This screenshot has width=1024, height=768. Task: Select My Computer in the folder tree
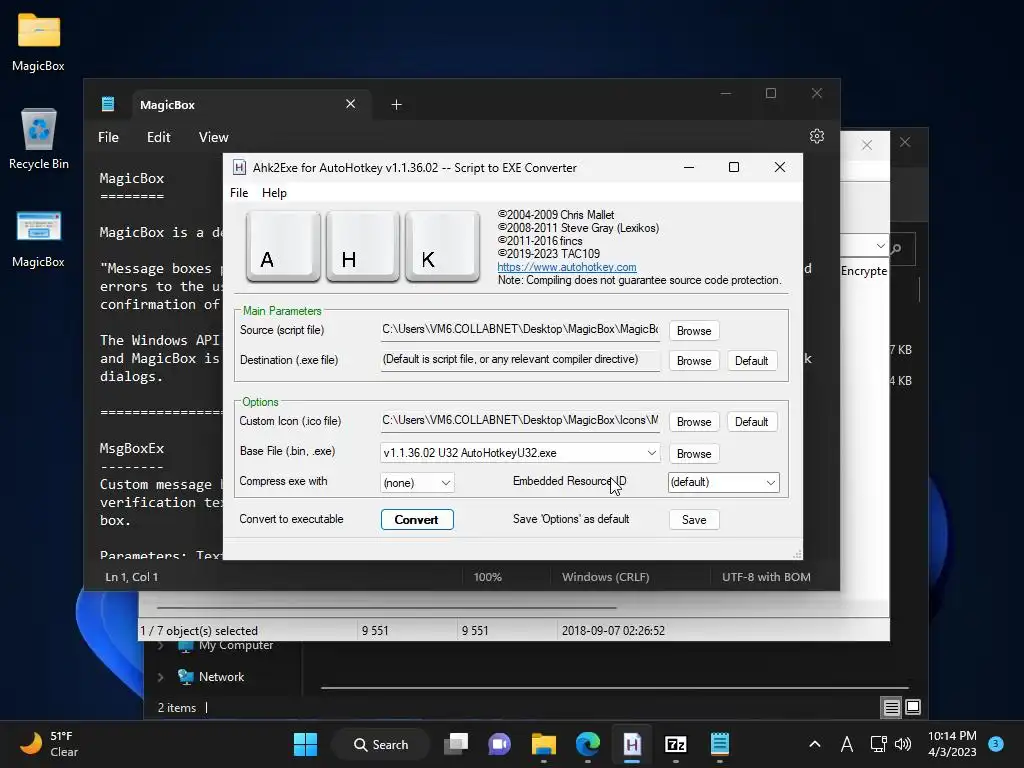(x=236, y=646)
